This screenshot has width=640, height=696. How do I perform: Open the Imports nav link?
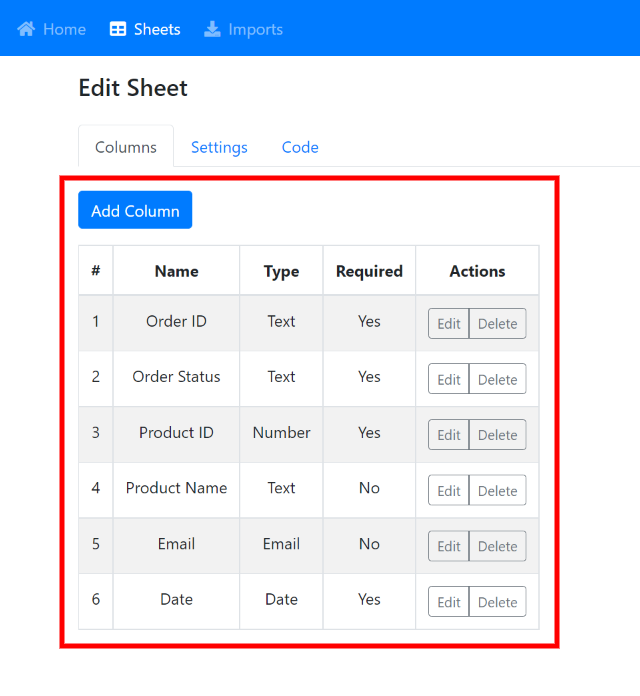tap(243, 29)
